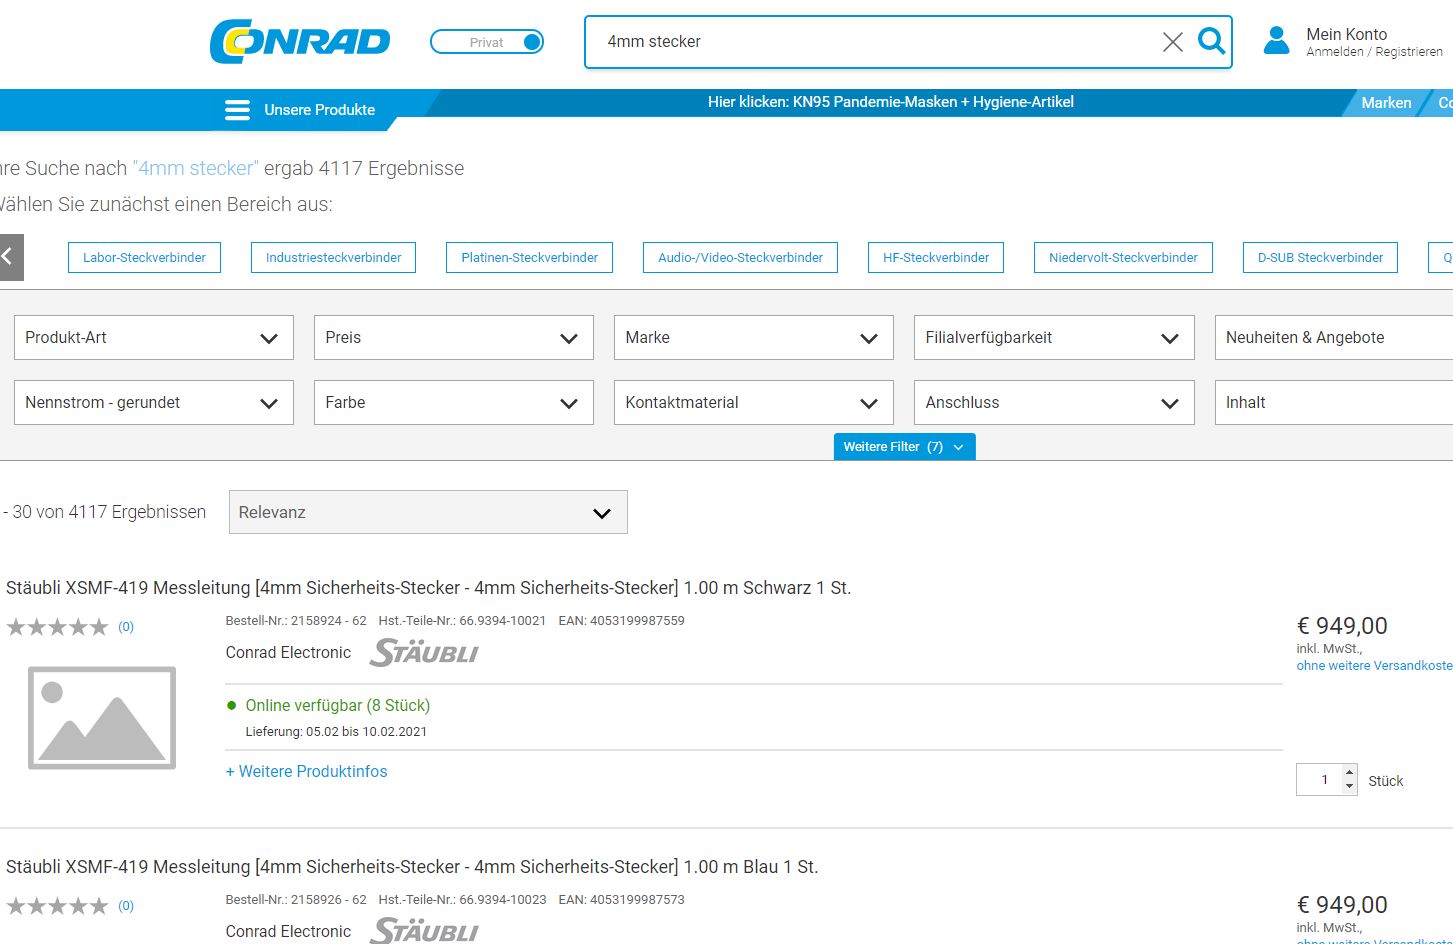Click the magnifying glass search icon
Viewport: 1453px width, 944px height.
pyautogui.click(x=1211, y=41)
